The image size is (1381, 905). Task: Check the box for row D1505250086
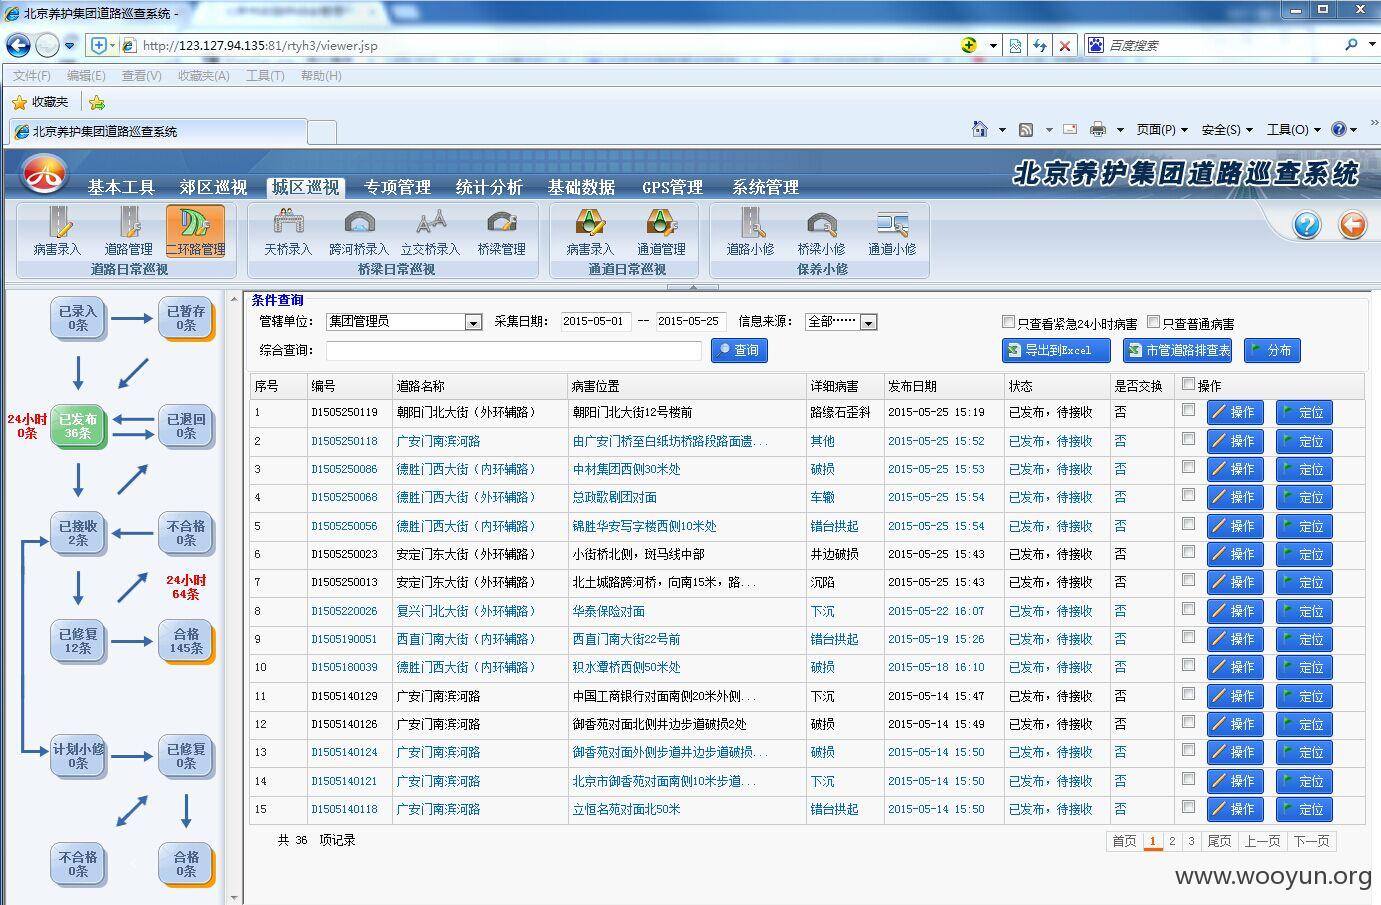1188,467
